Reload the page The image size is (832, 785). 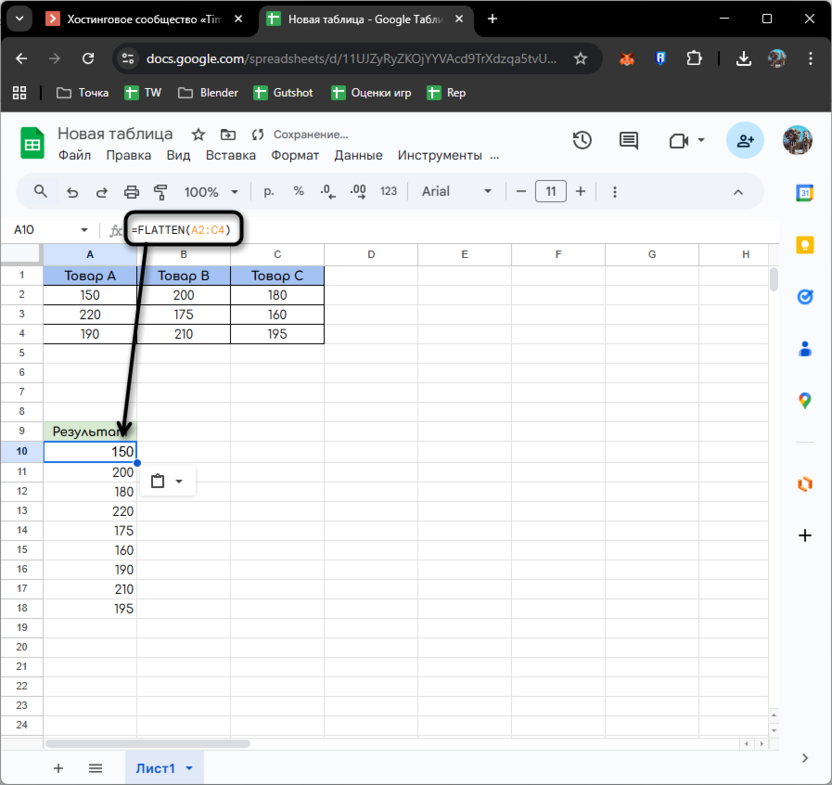(88, 58)
